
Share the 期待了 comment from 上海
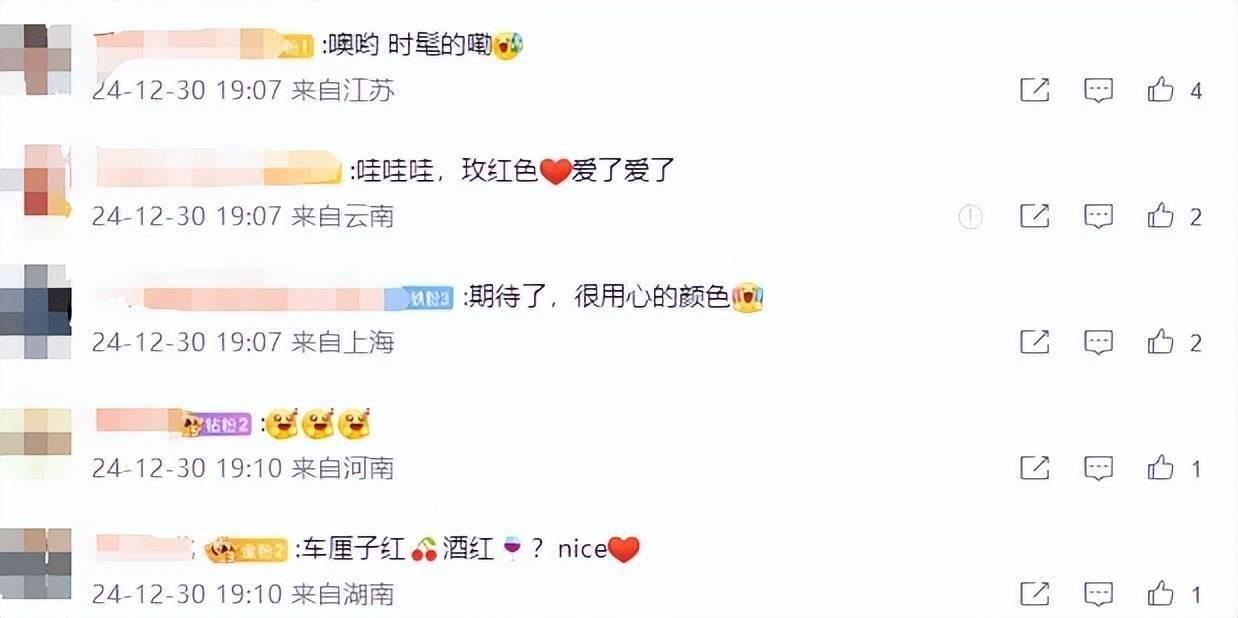click(x=1034, y=342)
